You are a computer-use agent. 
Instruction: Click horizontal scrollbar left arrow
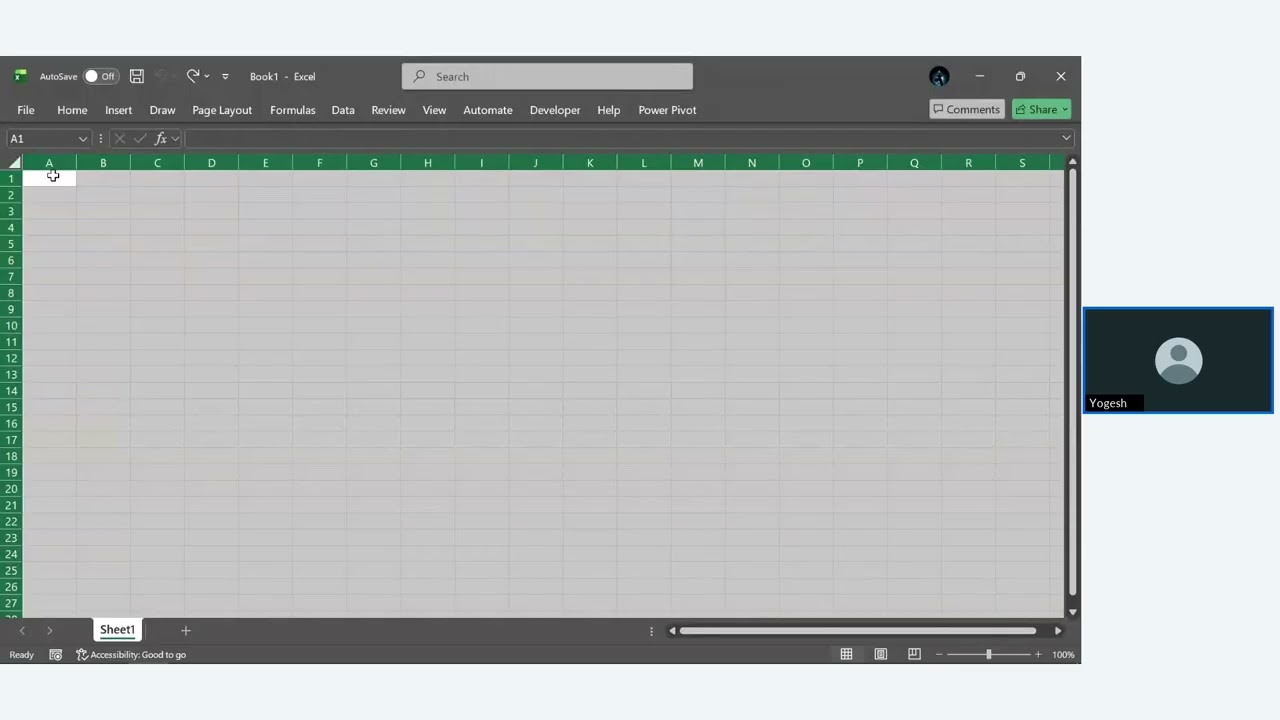tap(672, 631)
